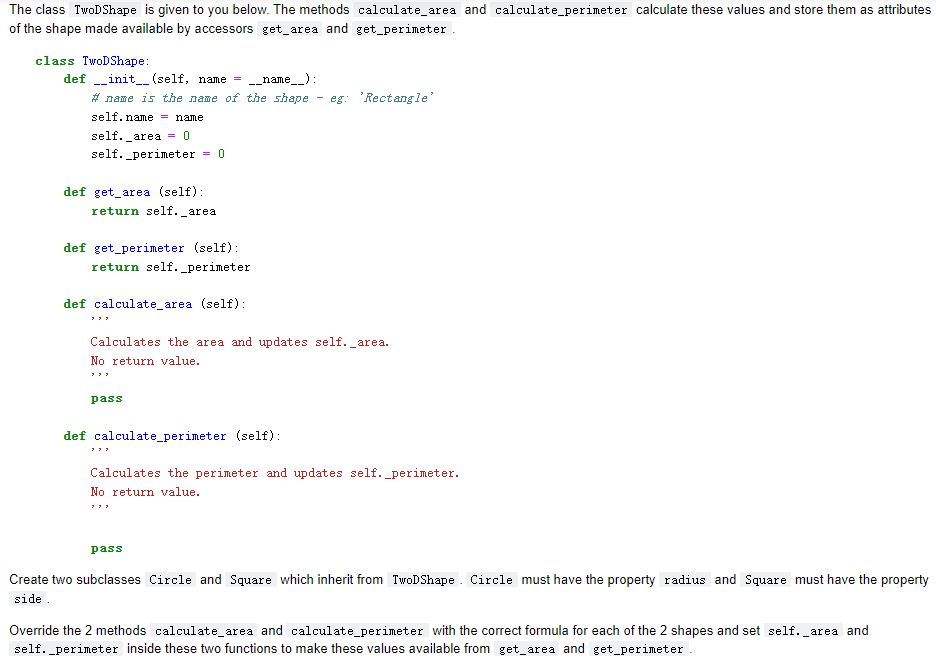Screen dimensions: 936x660
Task: Select the calculate_area function definition
Action: coord(143,303)
